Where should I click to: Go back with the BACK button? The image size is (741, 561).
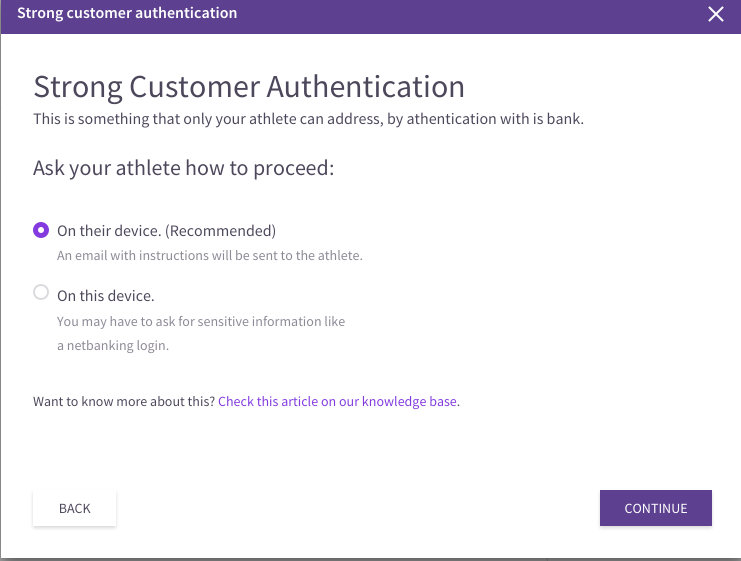click(75, 508)
